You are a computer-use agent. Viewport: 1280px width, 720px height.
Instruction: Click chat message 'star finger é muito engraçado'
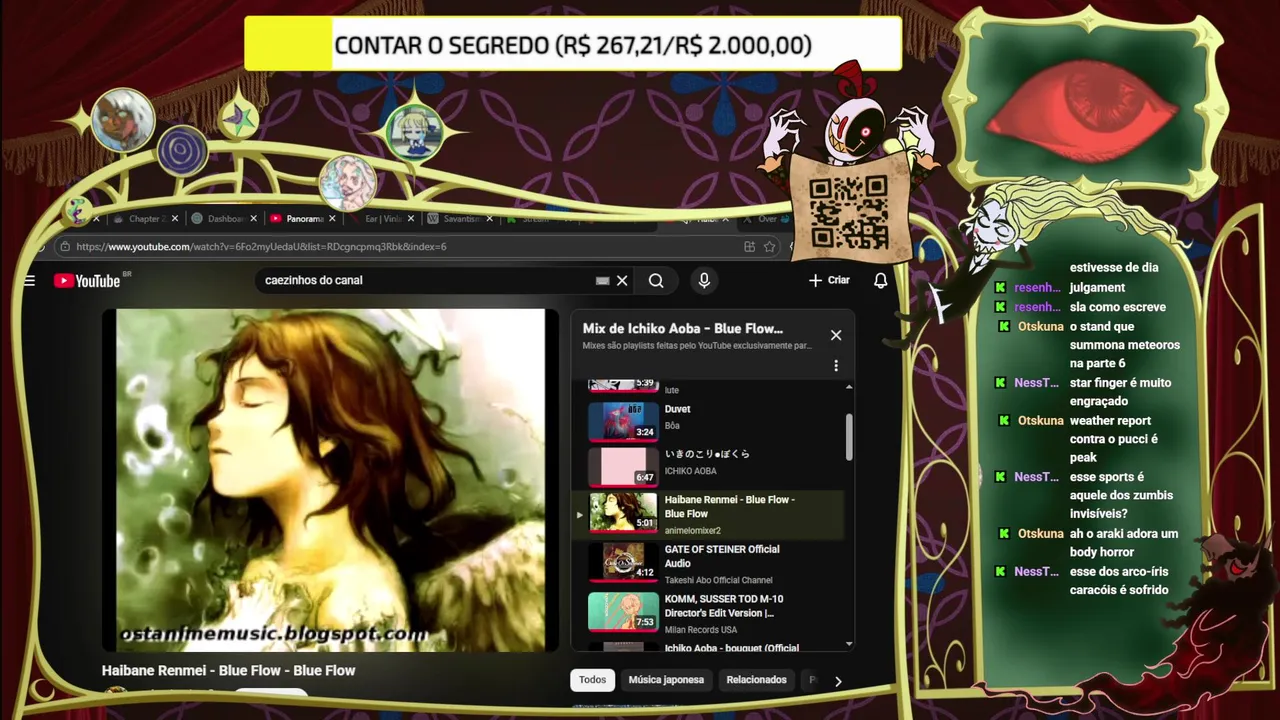tap(1120, 392)
